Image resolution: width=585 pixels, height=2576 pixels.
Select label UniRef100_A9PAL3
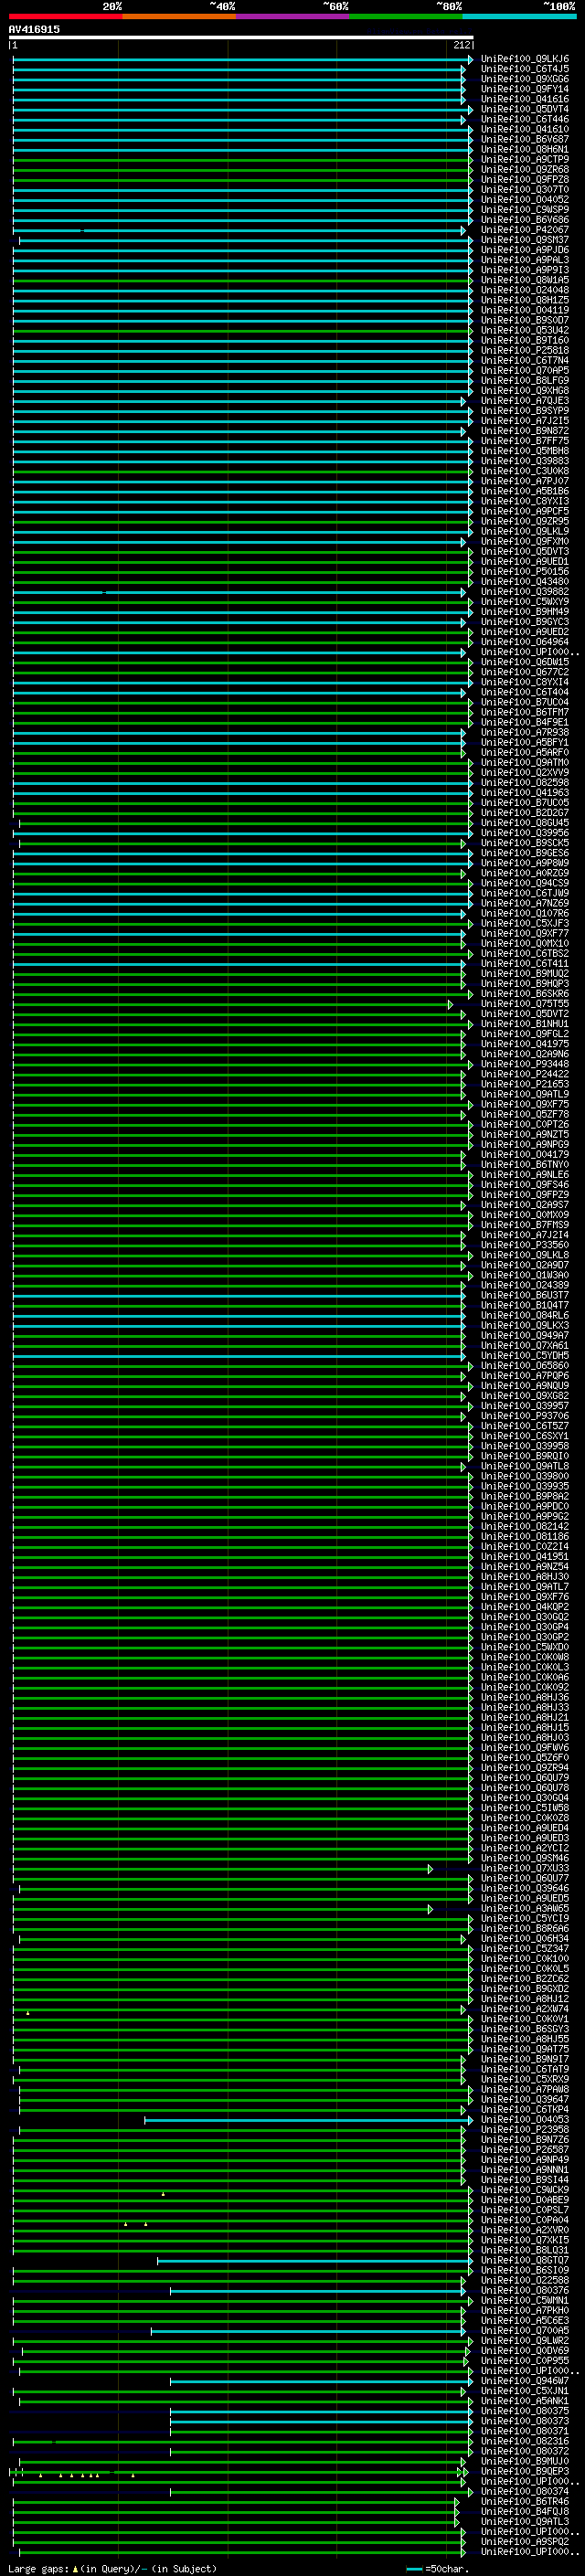click(x=524, y=260)
